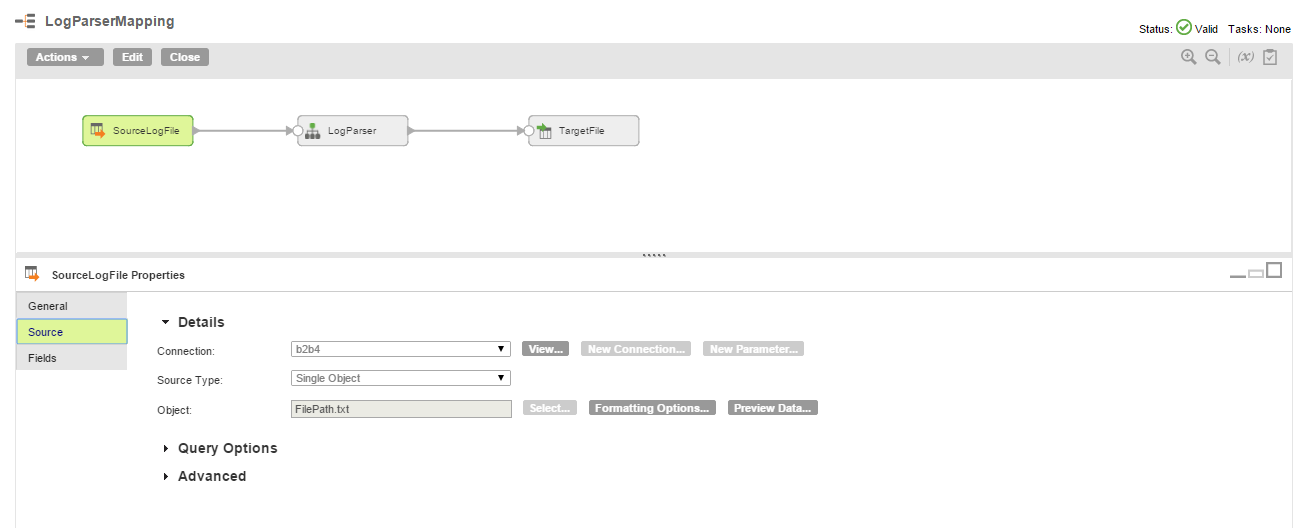Screen dimensions: 1299x528
Task: Click the Close button in toolbar
Action: tap(185, 57)
